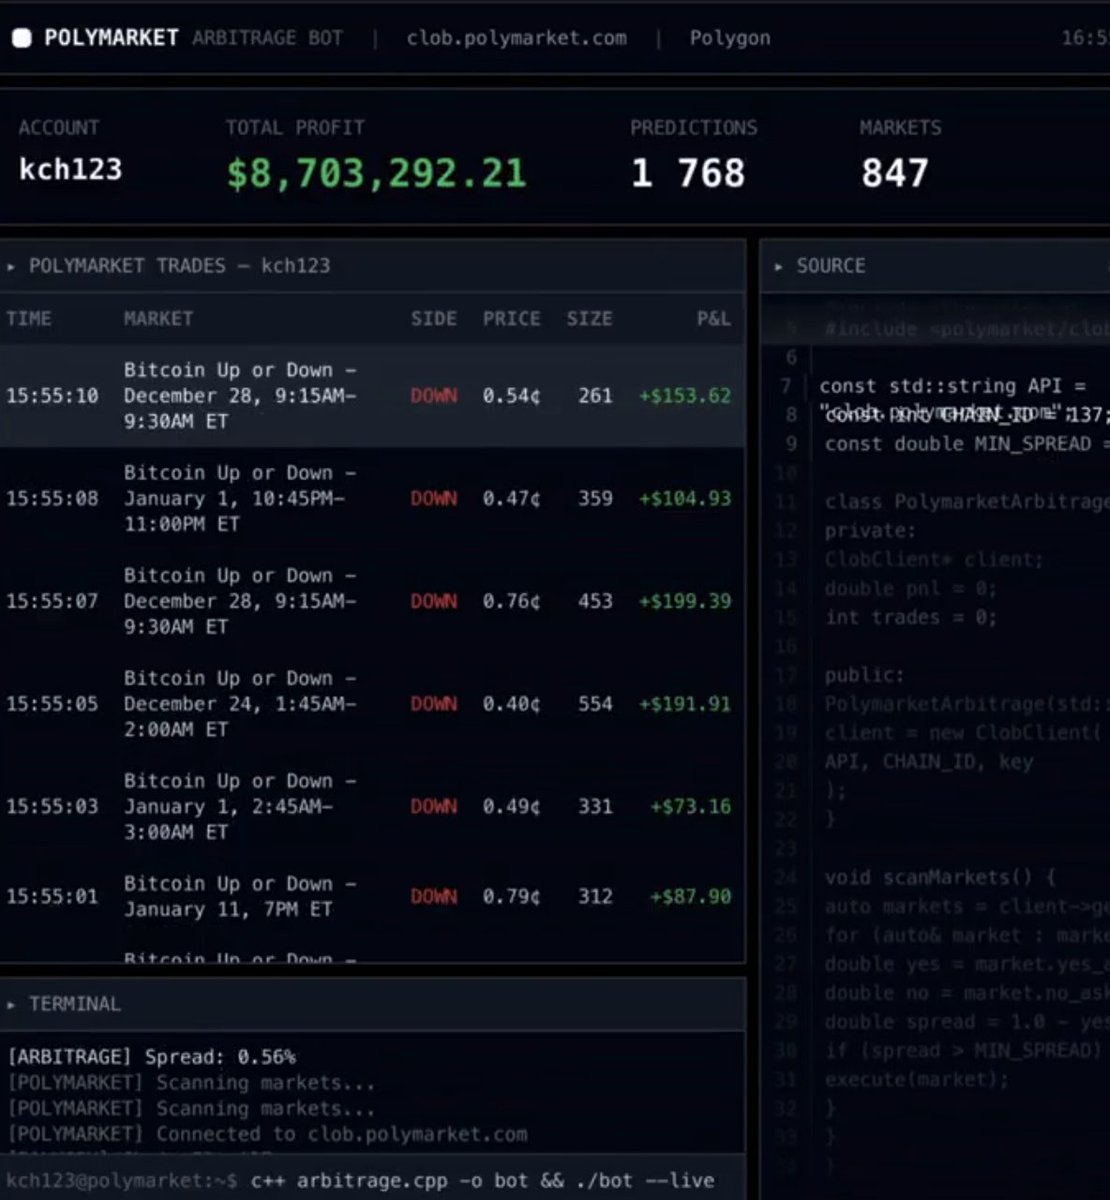The width and height of the screenshot is (1110, 1200).
Task: Click the source line const std::string API
Action: pos(953,386)
